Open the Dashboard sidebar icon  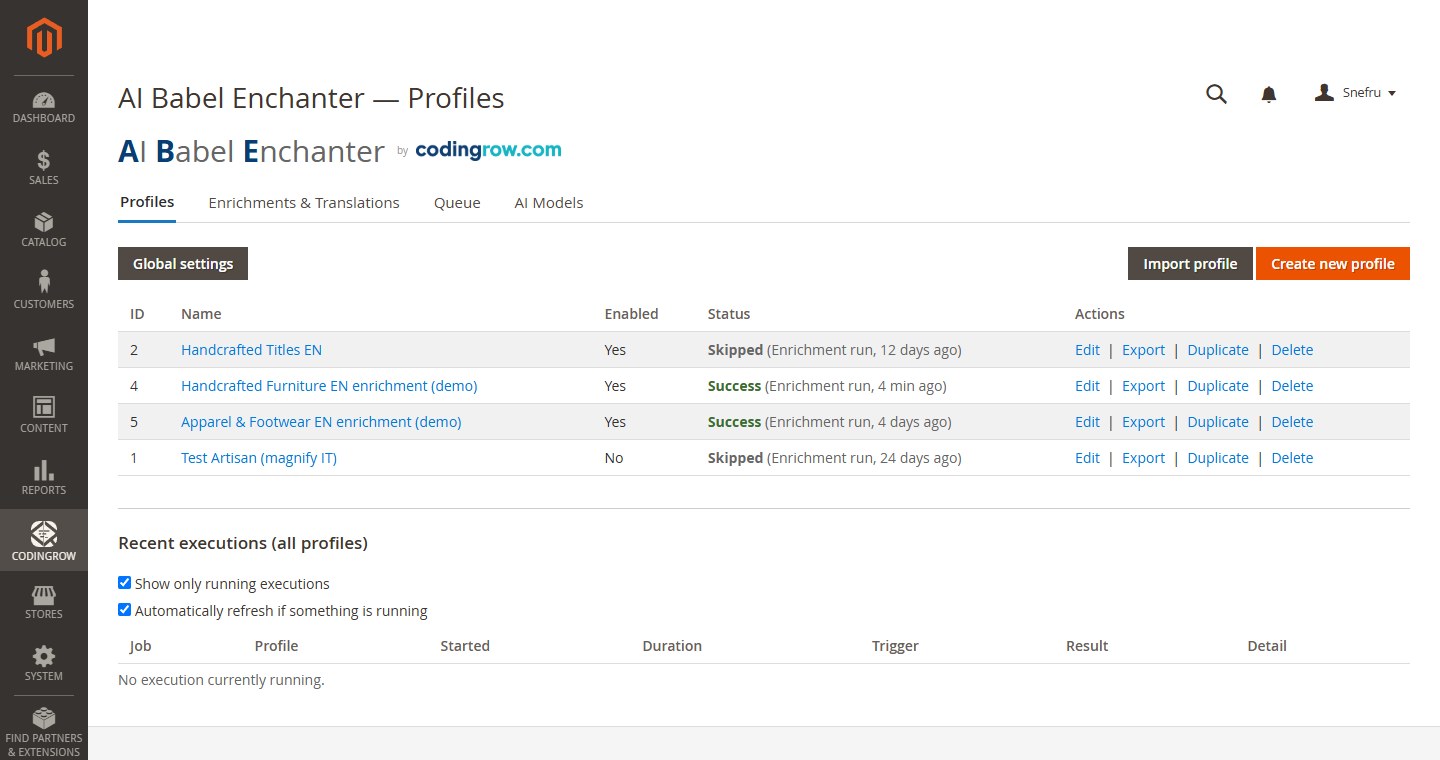click(x=44, y=107)
